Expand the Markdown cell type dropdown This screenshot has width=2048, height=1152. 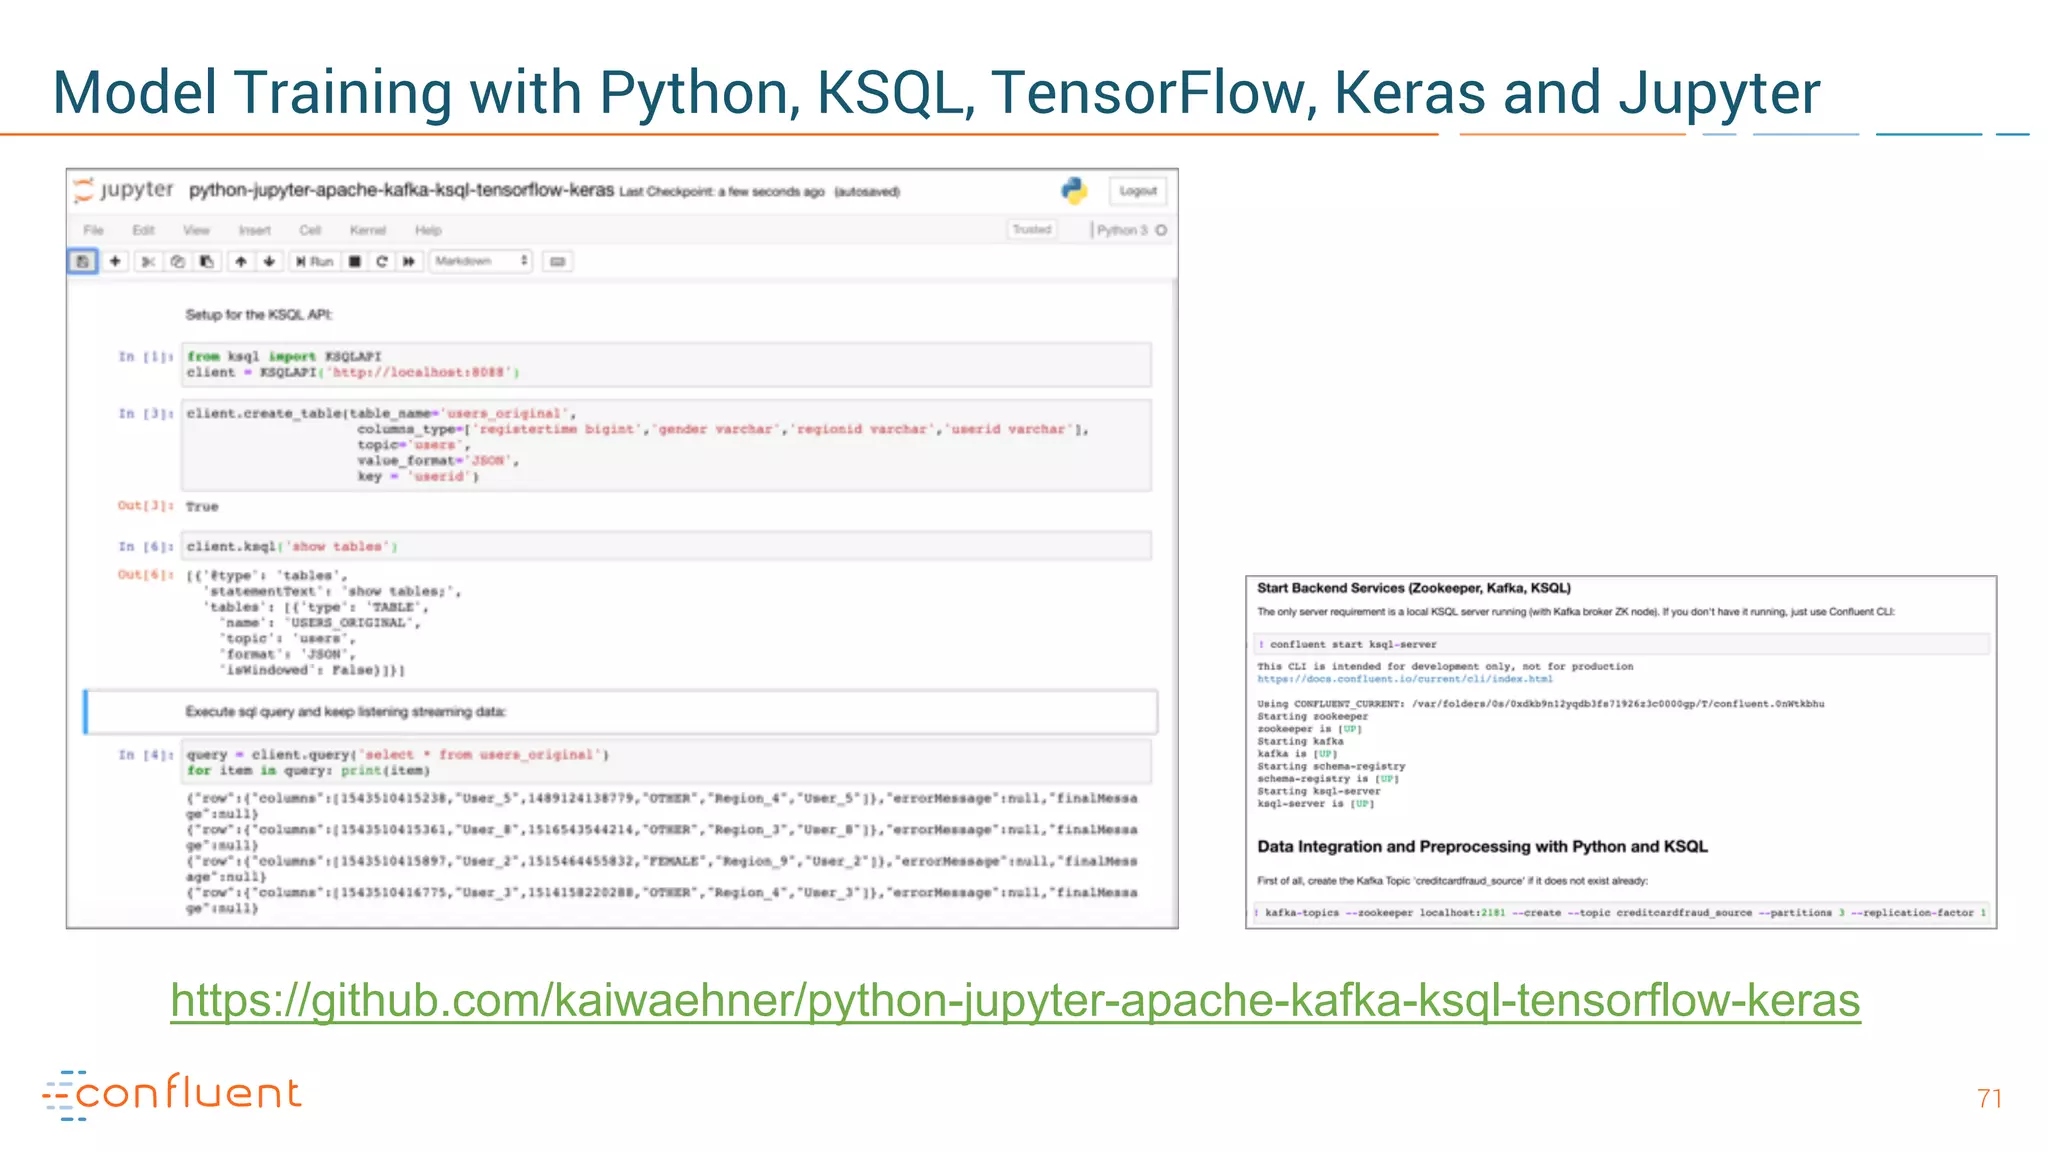(481, 262)
